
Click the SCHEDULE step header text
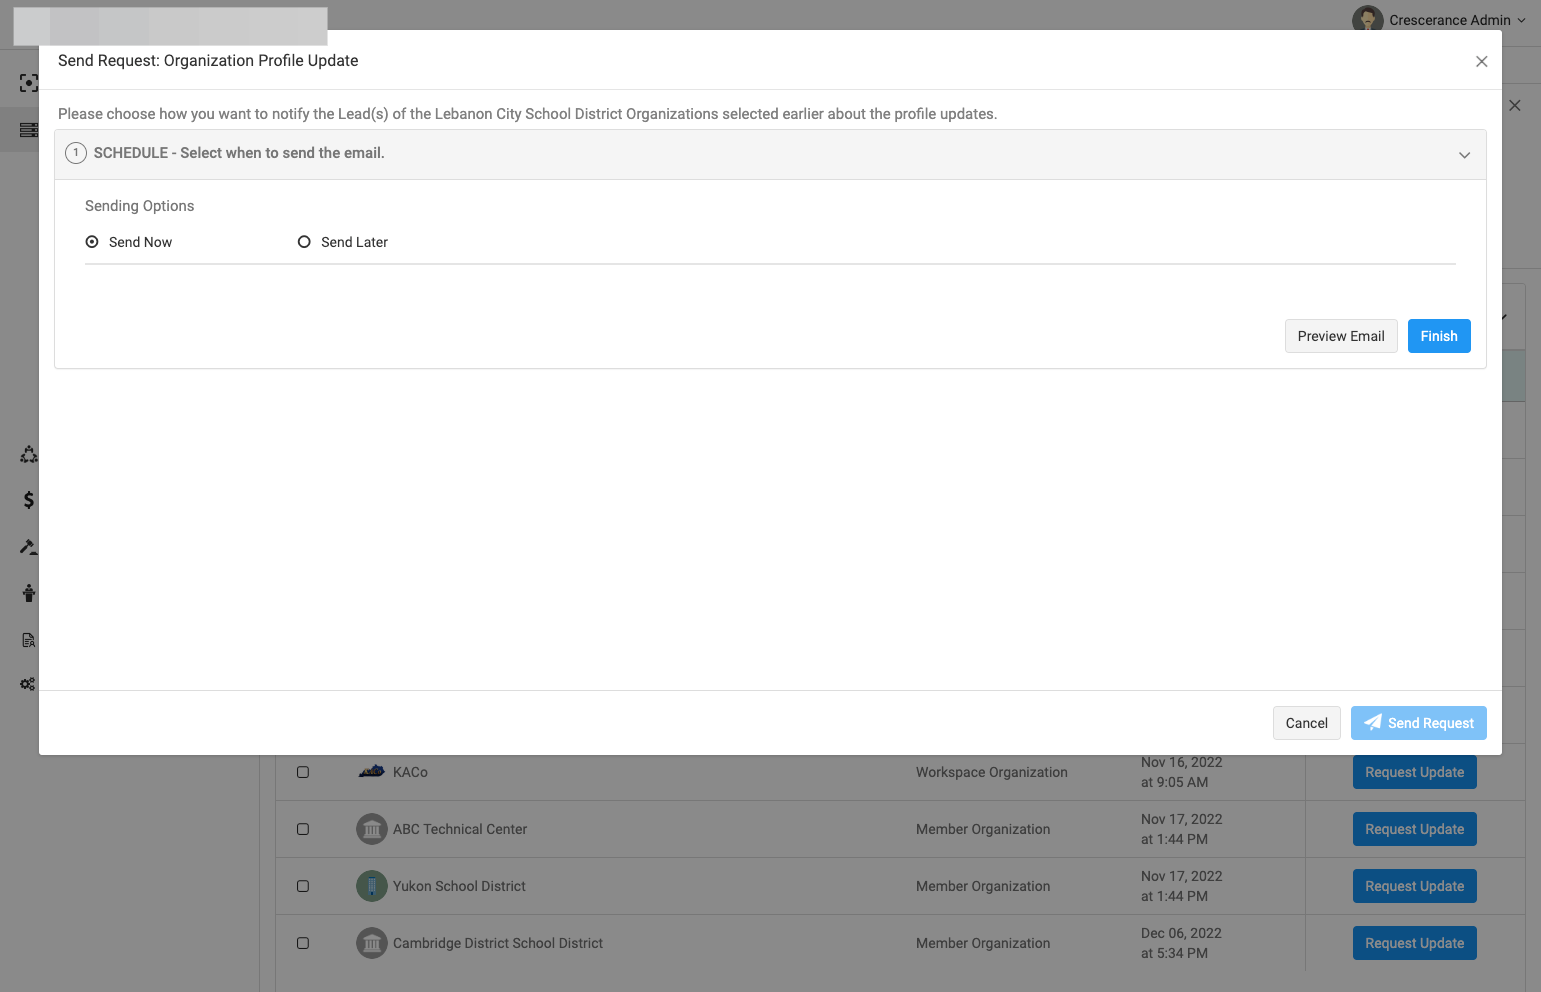pyautogui.click(x=239, y=153)
